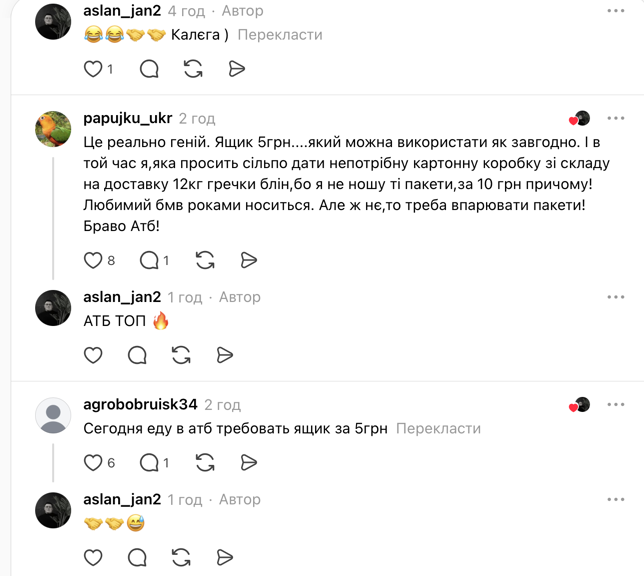View author-liked badge on papujku_ukr comment
Viewport: 644px width, 576px height.
click(580, 118)
